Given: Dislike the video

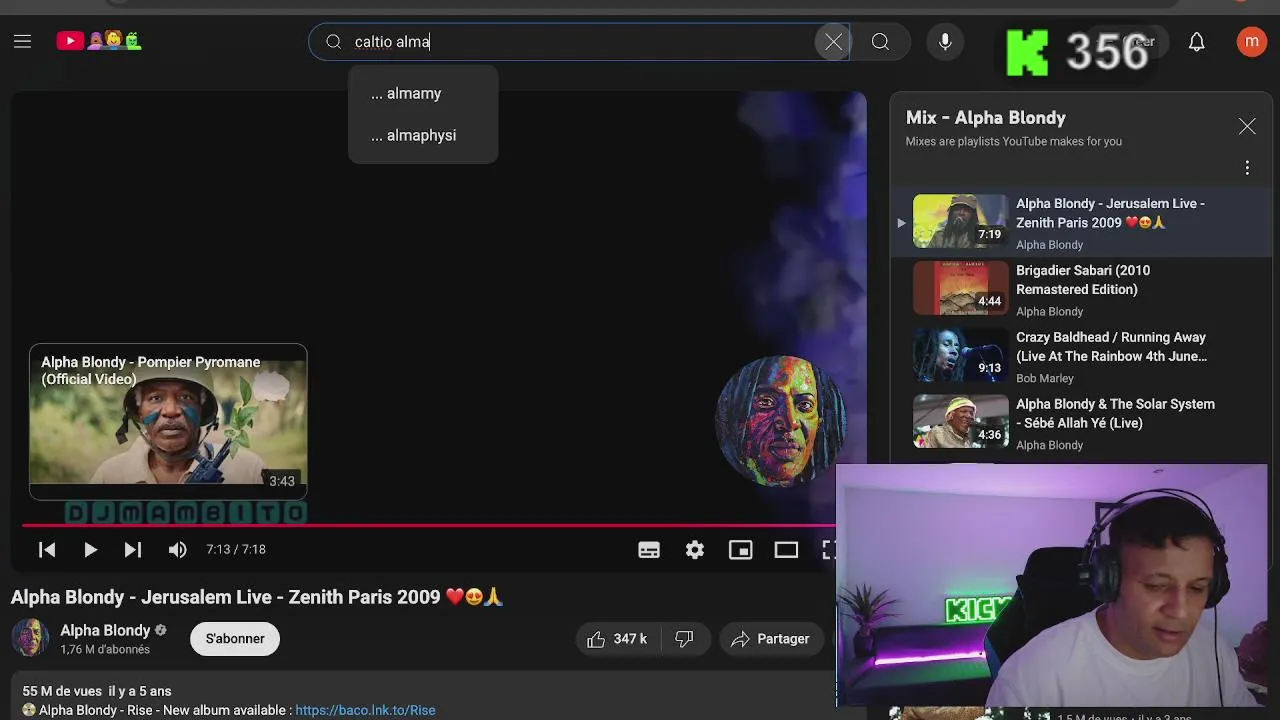Looking at the screenshot, I should [x=684, y=639].
